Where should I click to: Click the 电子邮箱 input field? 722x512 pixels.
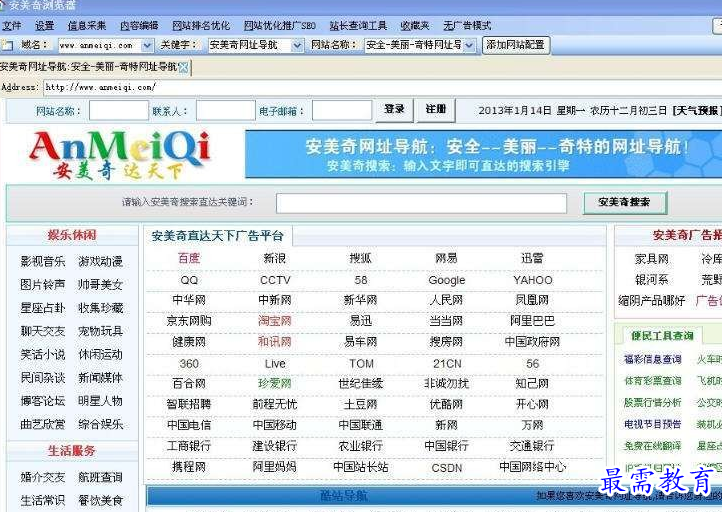pyautogui.click(x=342, y=111)
